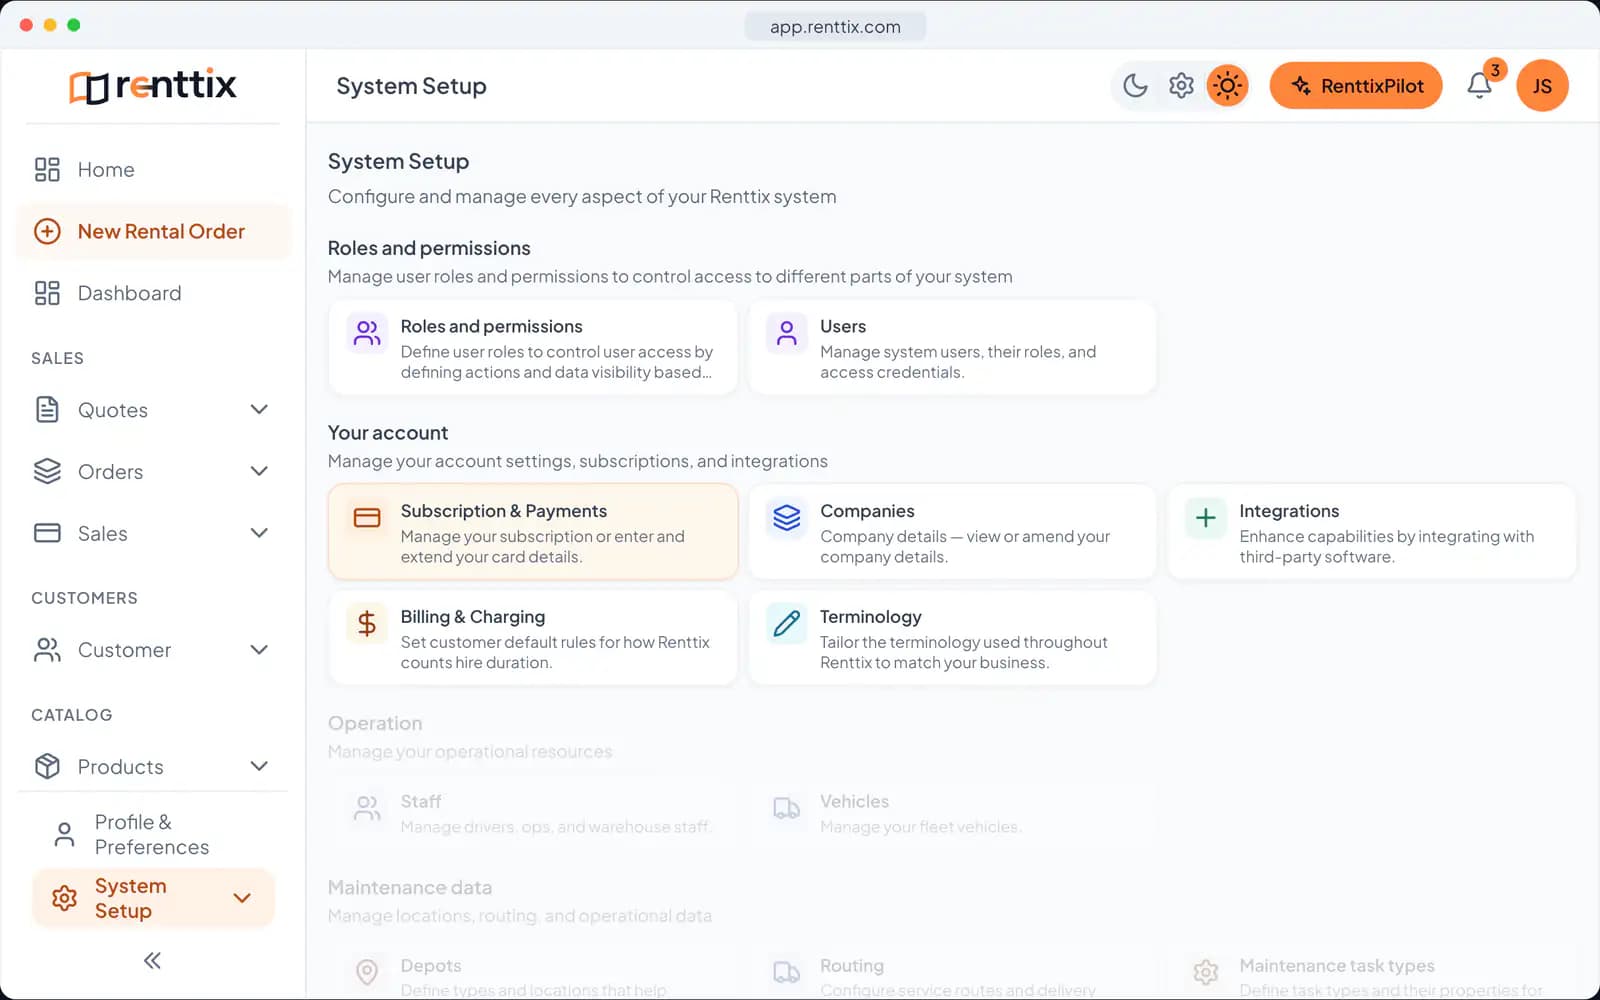Click the Users card person icon
1600x1000 pixels.
(787, 333)
